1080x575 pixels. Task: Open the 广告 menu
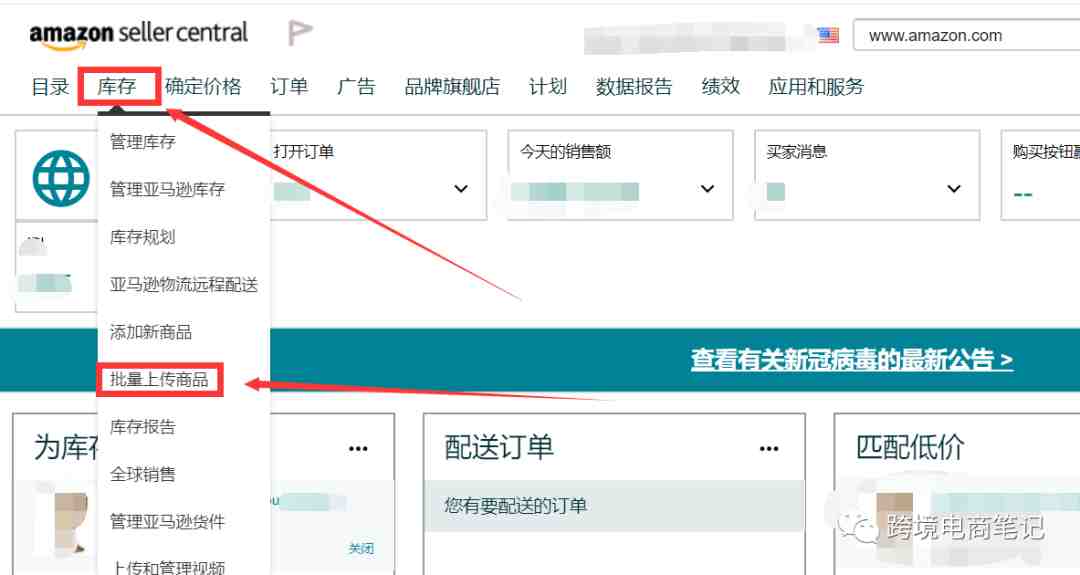point(357,87)
